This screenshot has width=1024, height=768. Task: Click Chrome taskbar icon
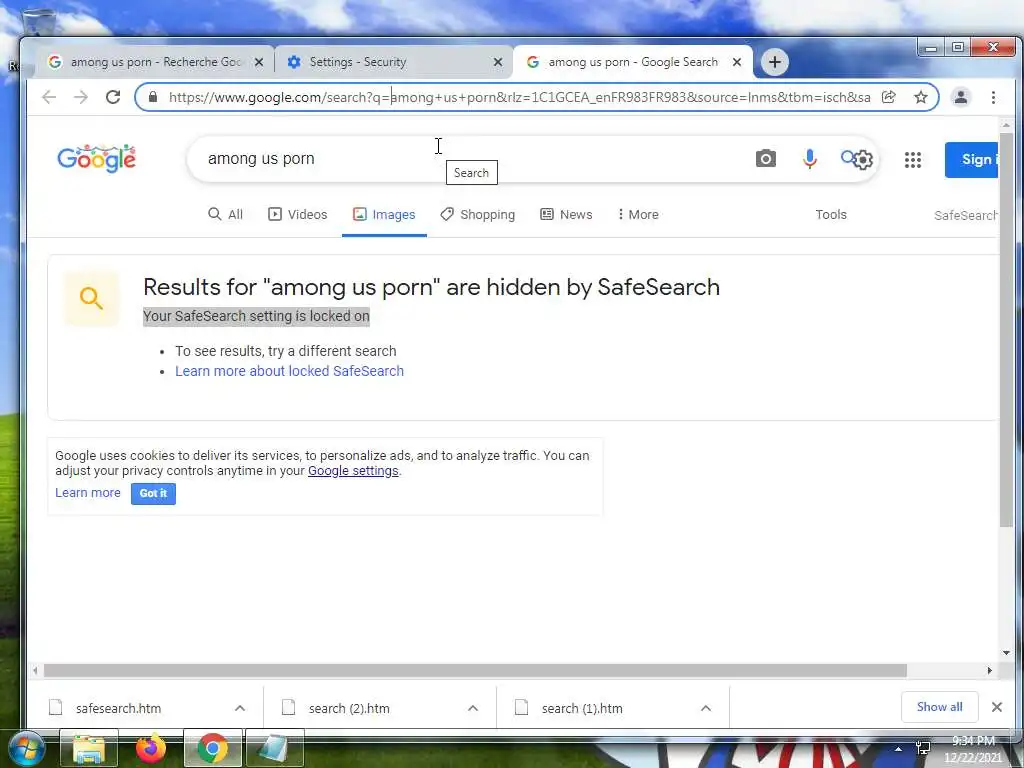(x=212, y=749)
